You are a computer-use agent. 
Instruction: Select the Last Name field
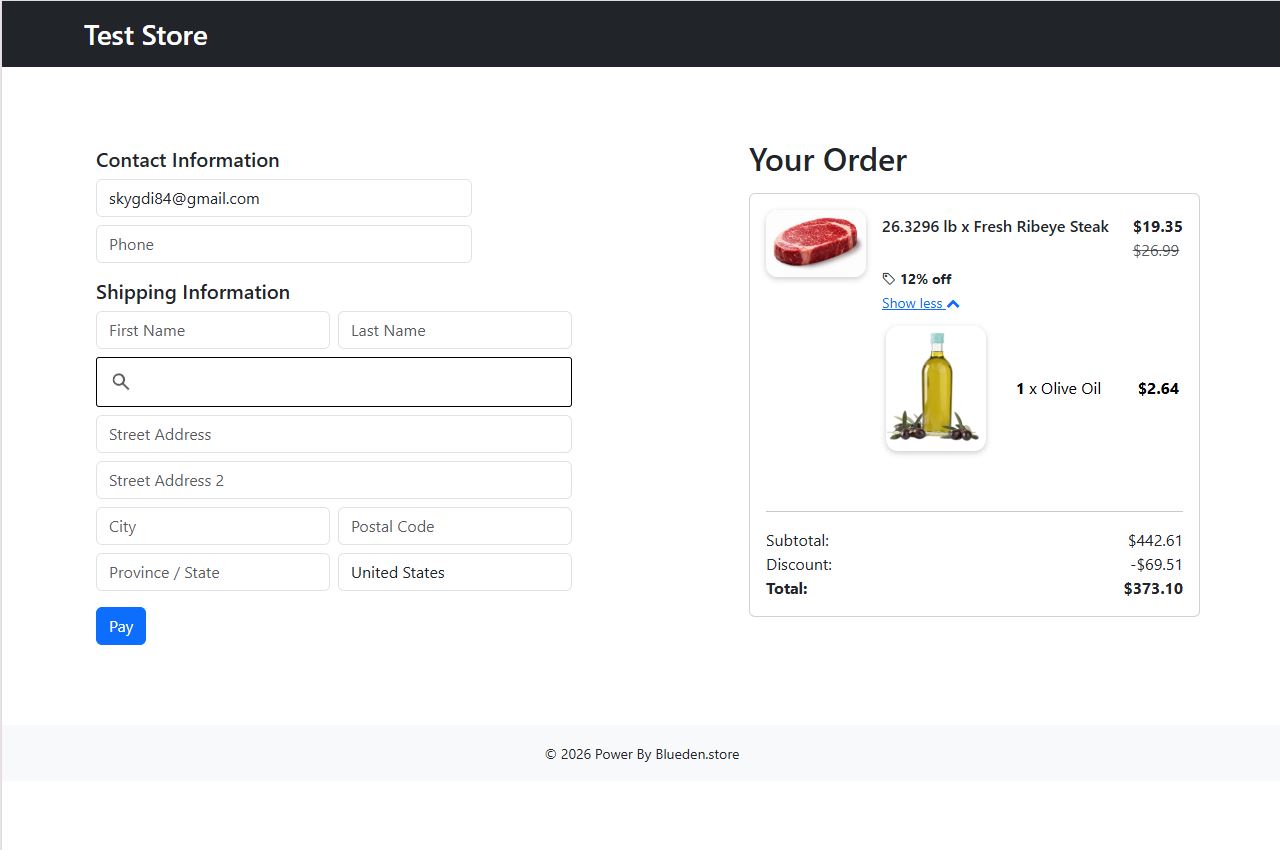(454, 330)
